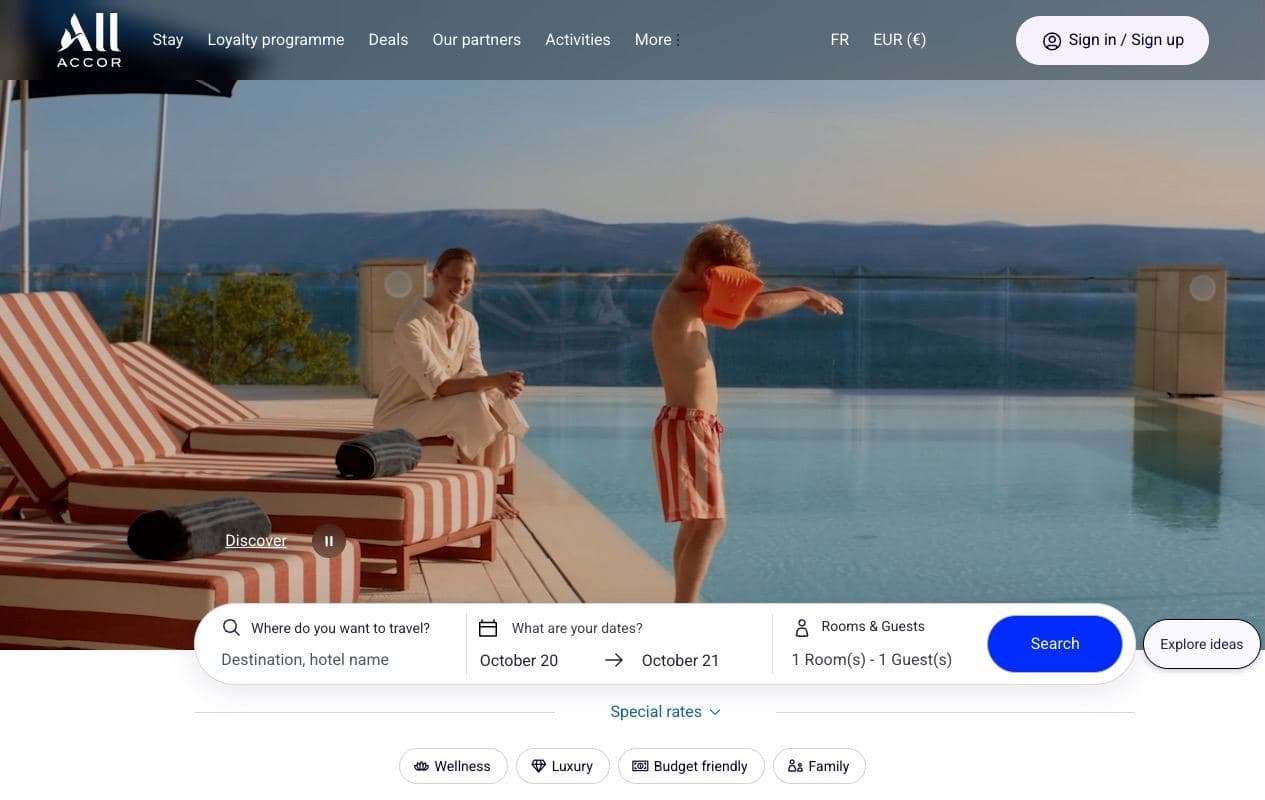This screenshot has width=1265, height=800.
Task: Select the October 20 check-in date
Action: coord(519,660)
